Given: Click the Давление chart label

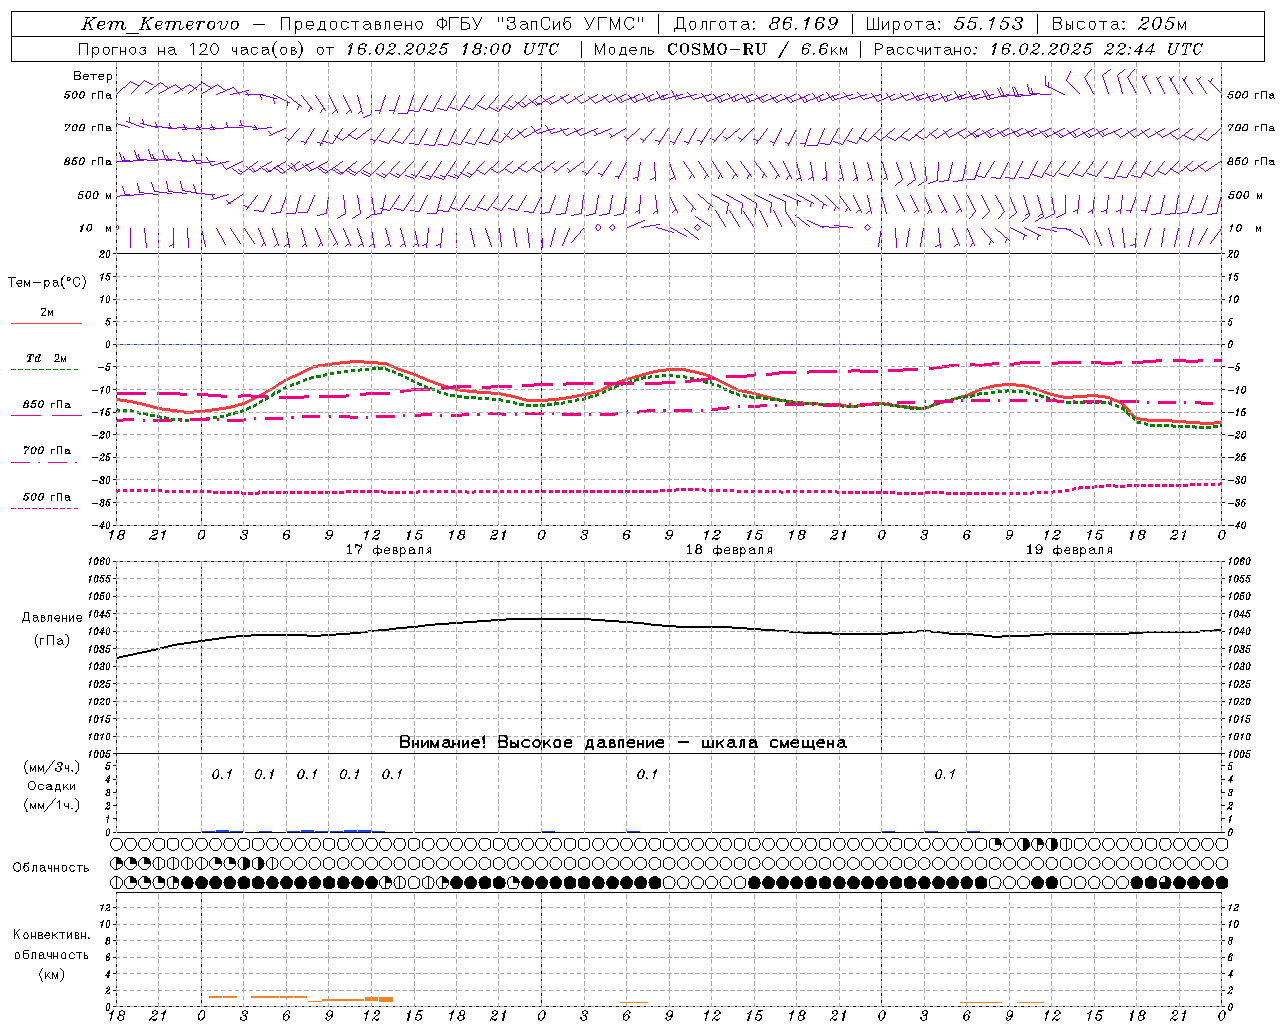Looking at the screenshot, I should pyautogui.click(x=52, y=618).
